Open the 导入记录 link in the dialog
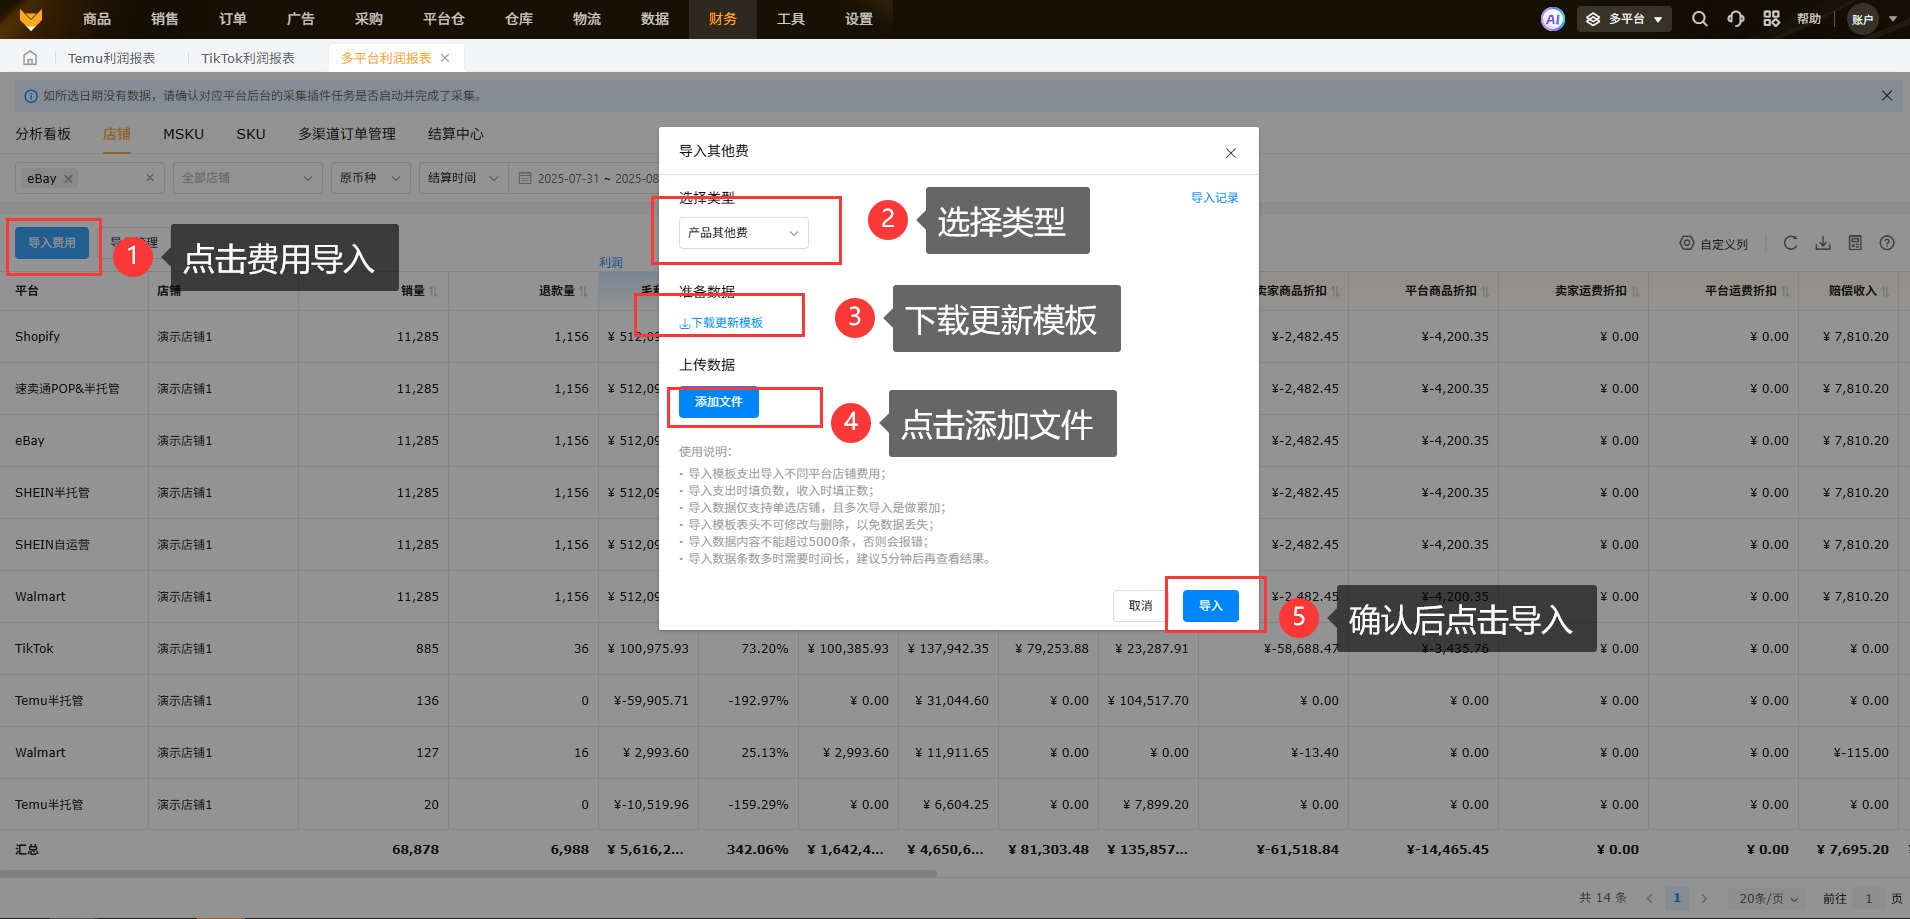This screenshot has height=919, width=1910. click(x=1214, y=198)
